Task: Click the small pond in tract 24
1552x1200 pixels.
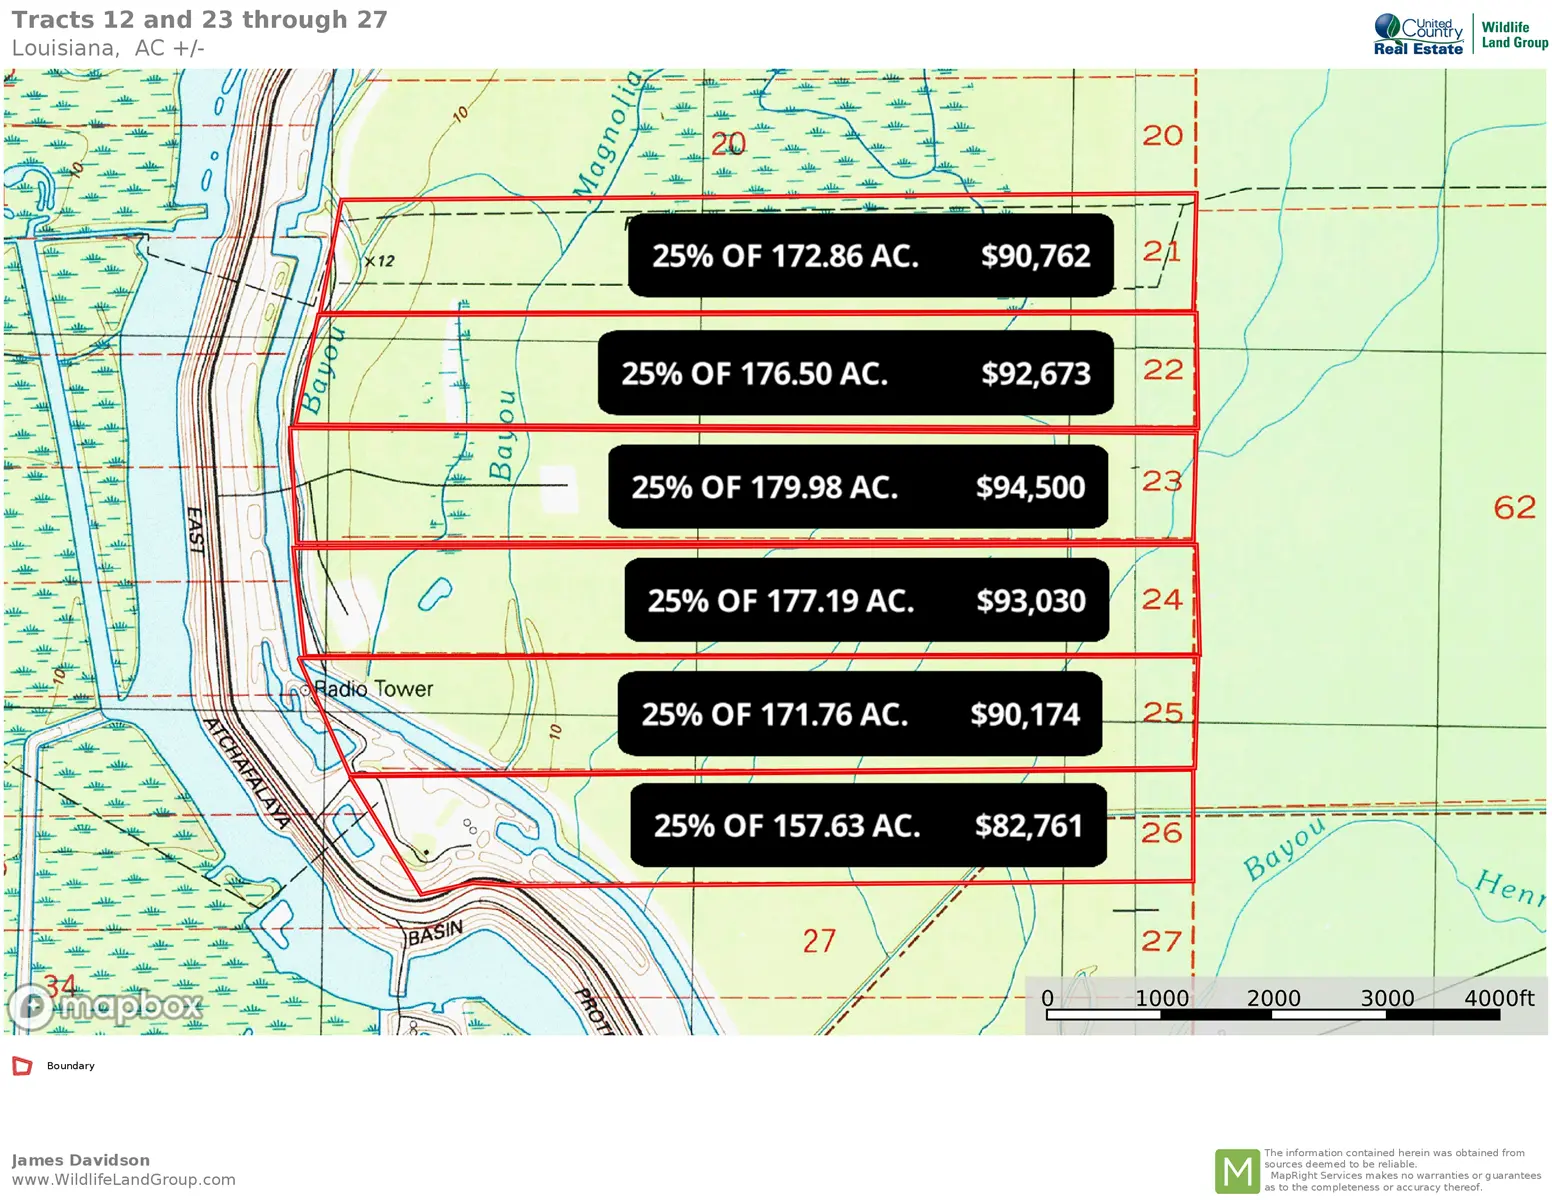Action: point(434,594)
